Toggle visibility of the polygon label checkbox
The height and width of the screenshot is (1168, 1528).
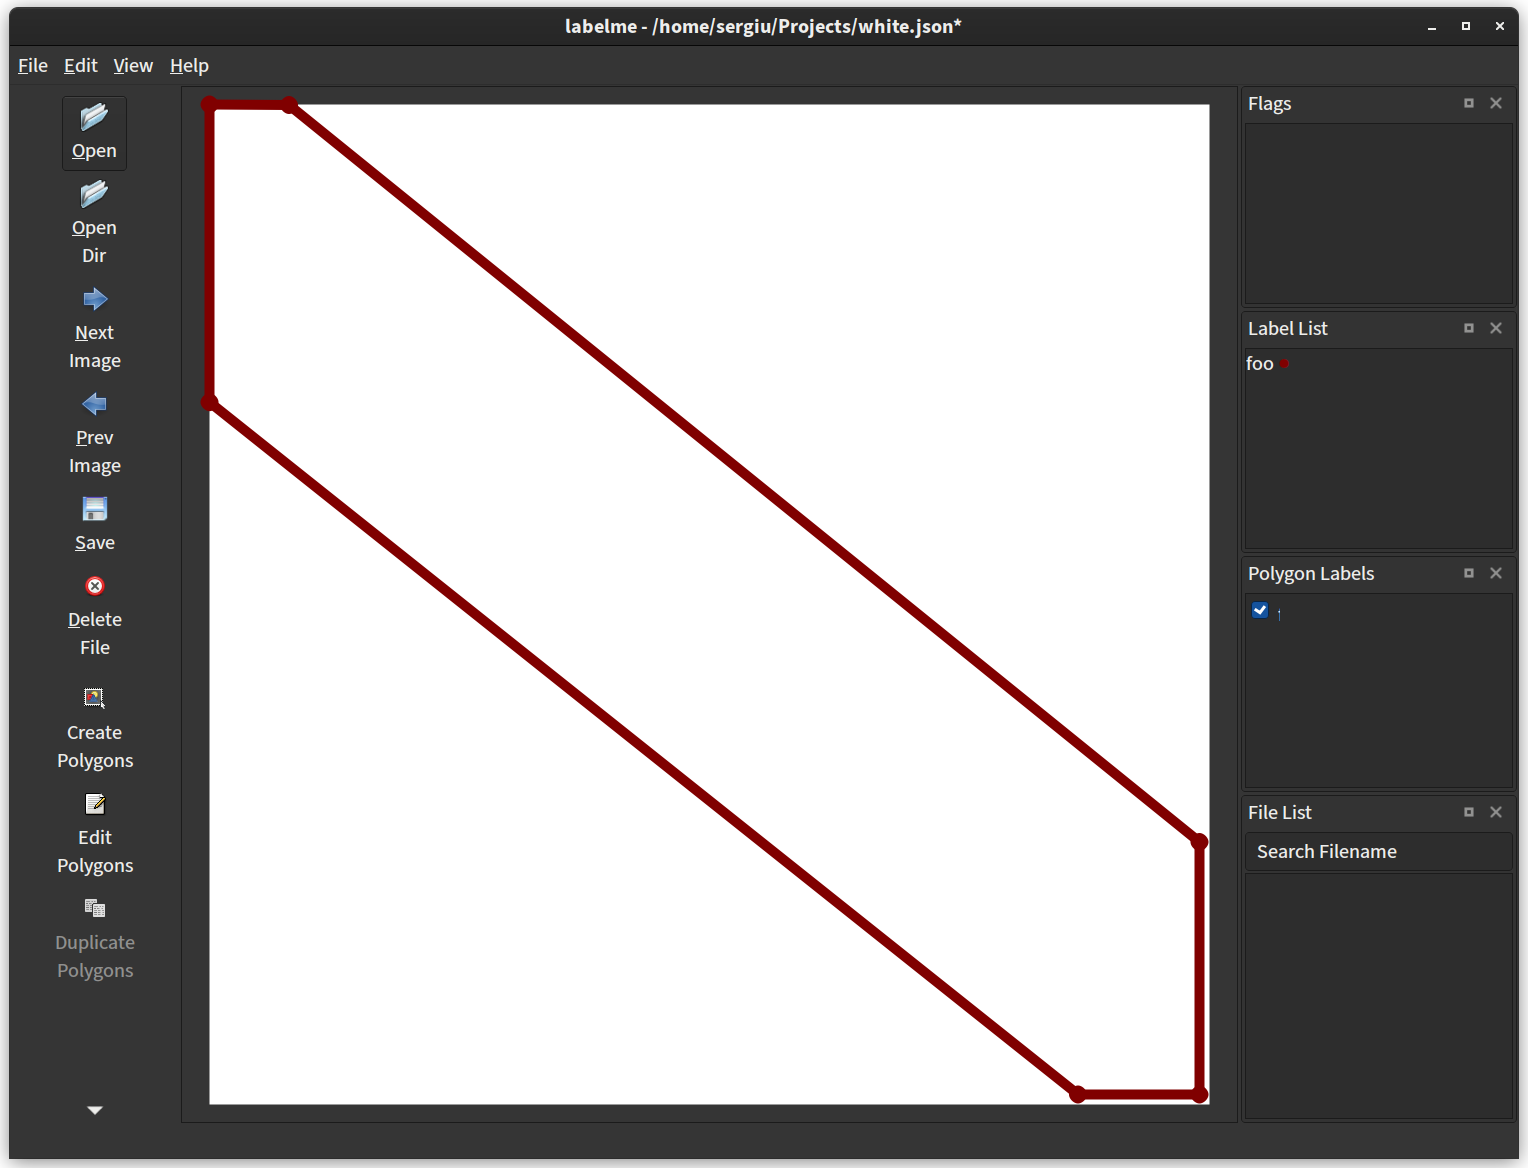pyautogui.click(x=1259, y=610)
